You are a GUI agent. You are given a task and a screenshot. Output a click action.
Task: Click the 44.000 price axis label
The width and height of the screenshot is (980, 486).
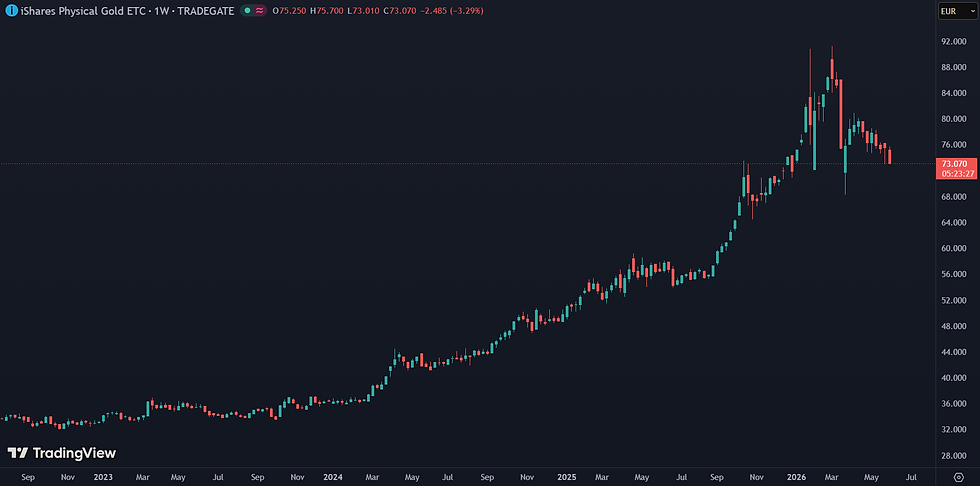[x=954, y=352]
